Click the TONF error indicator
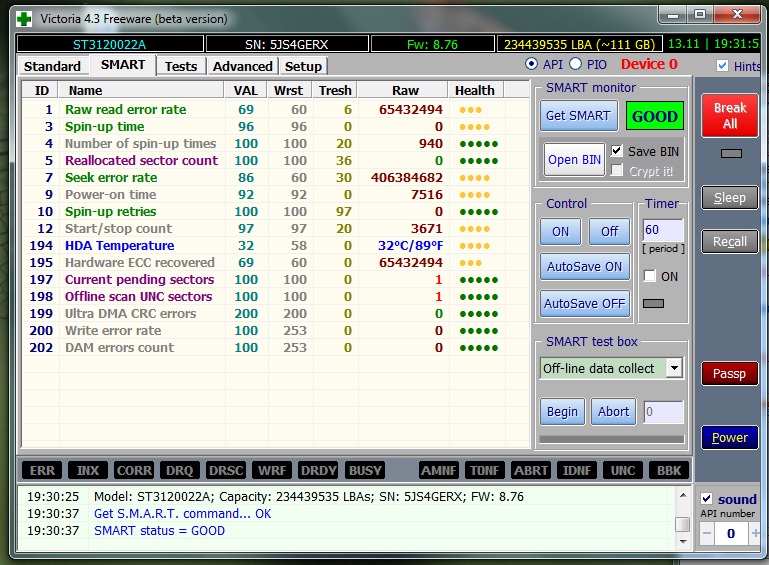 485,471
